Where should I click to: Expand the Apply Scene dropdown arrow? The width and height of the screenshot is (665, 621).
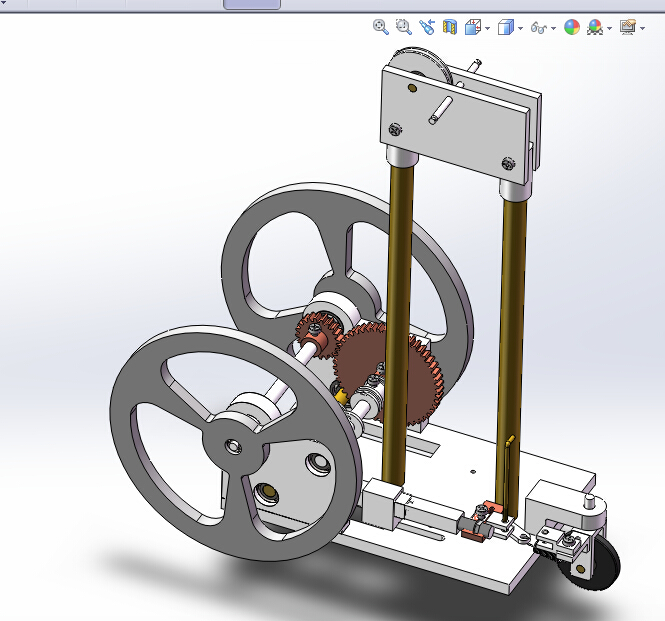coord(609,28)
